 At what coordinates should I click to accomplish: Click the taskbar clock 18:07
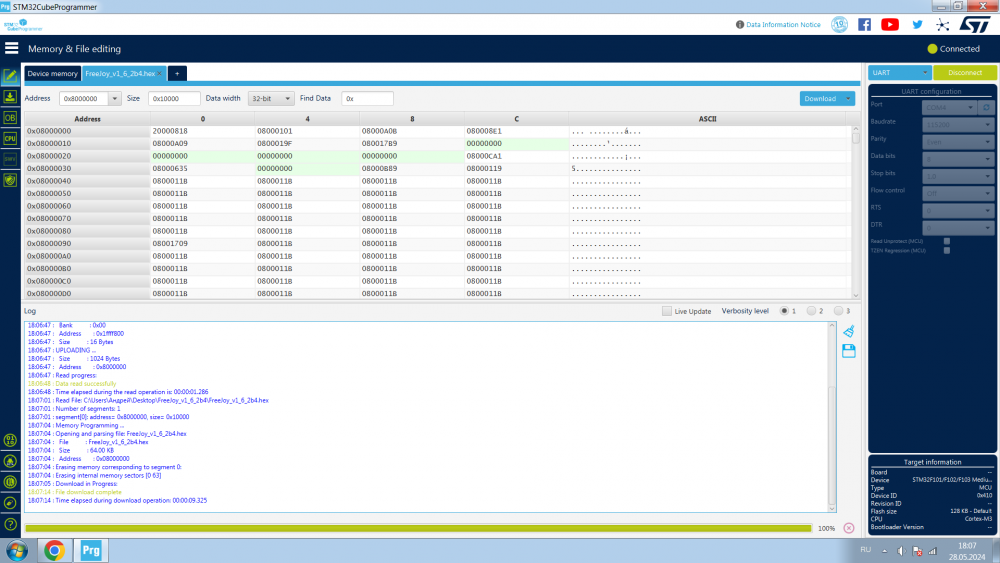pos(967,546)
